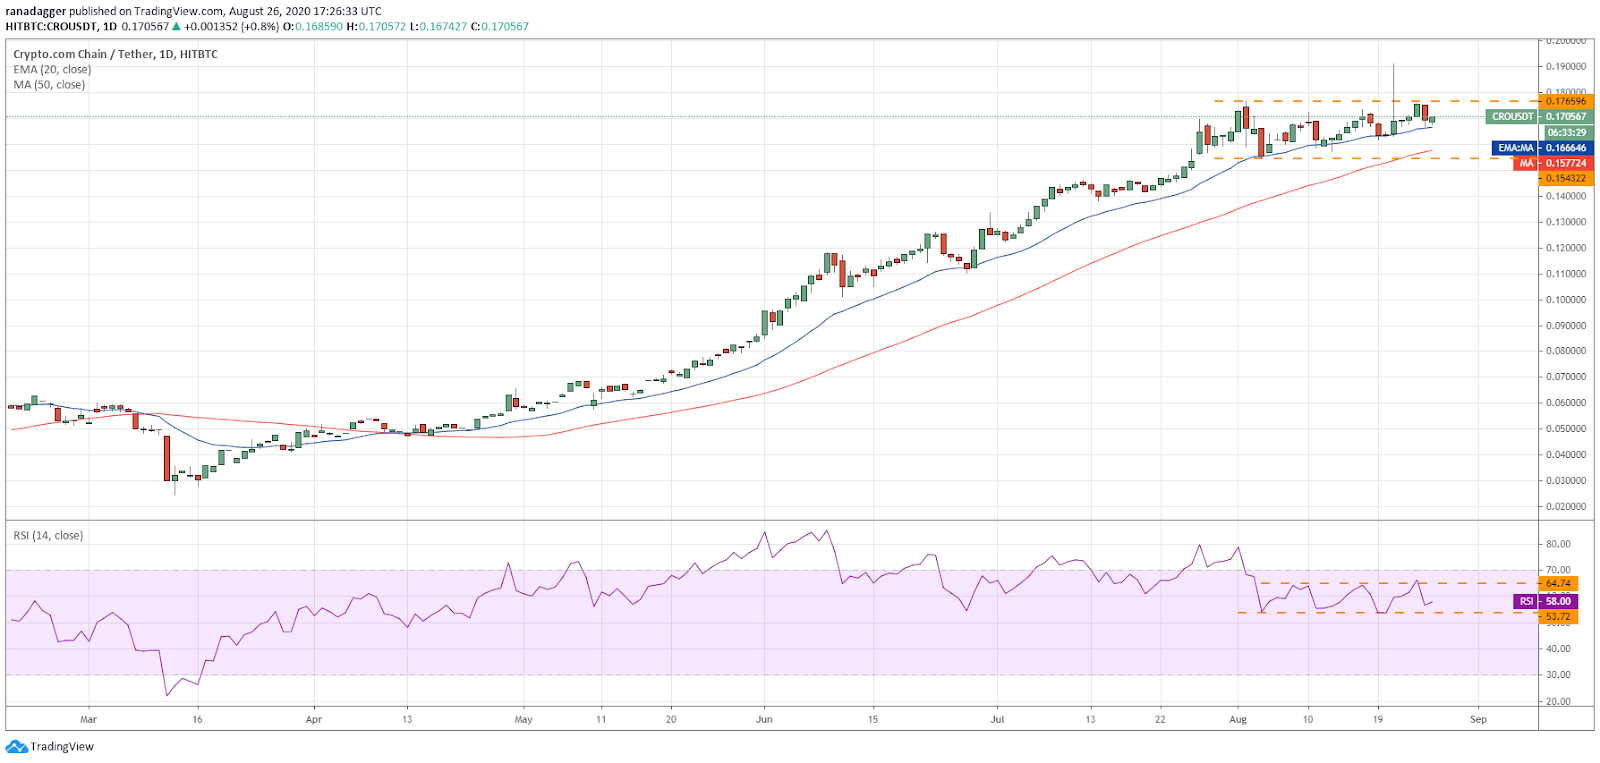Image resolution: width=1600 pixels, height=763 pixels.
Task: Click the orange 0.176596 resistance price label
Action: click(x=1566, y=101)
